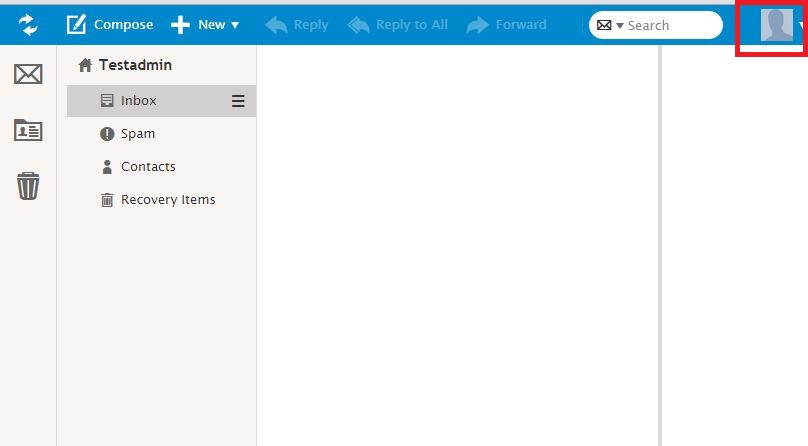808x446 pixels.
Task: Compose a new email message
Action: pyautogui.click(x=110, y=24)
